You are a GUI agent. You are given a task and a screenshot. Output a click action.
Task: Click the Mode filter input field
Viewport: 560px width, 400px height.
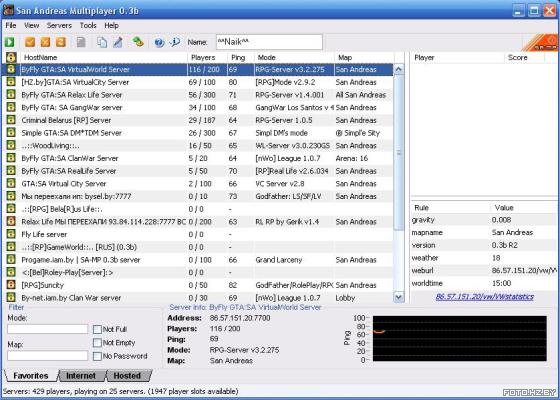pyautogui.click(x=48, y=329)
